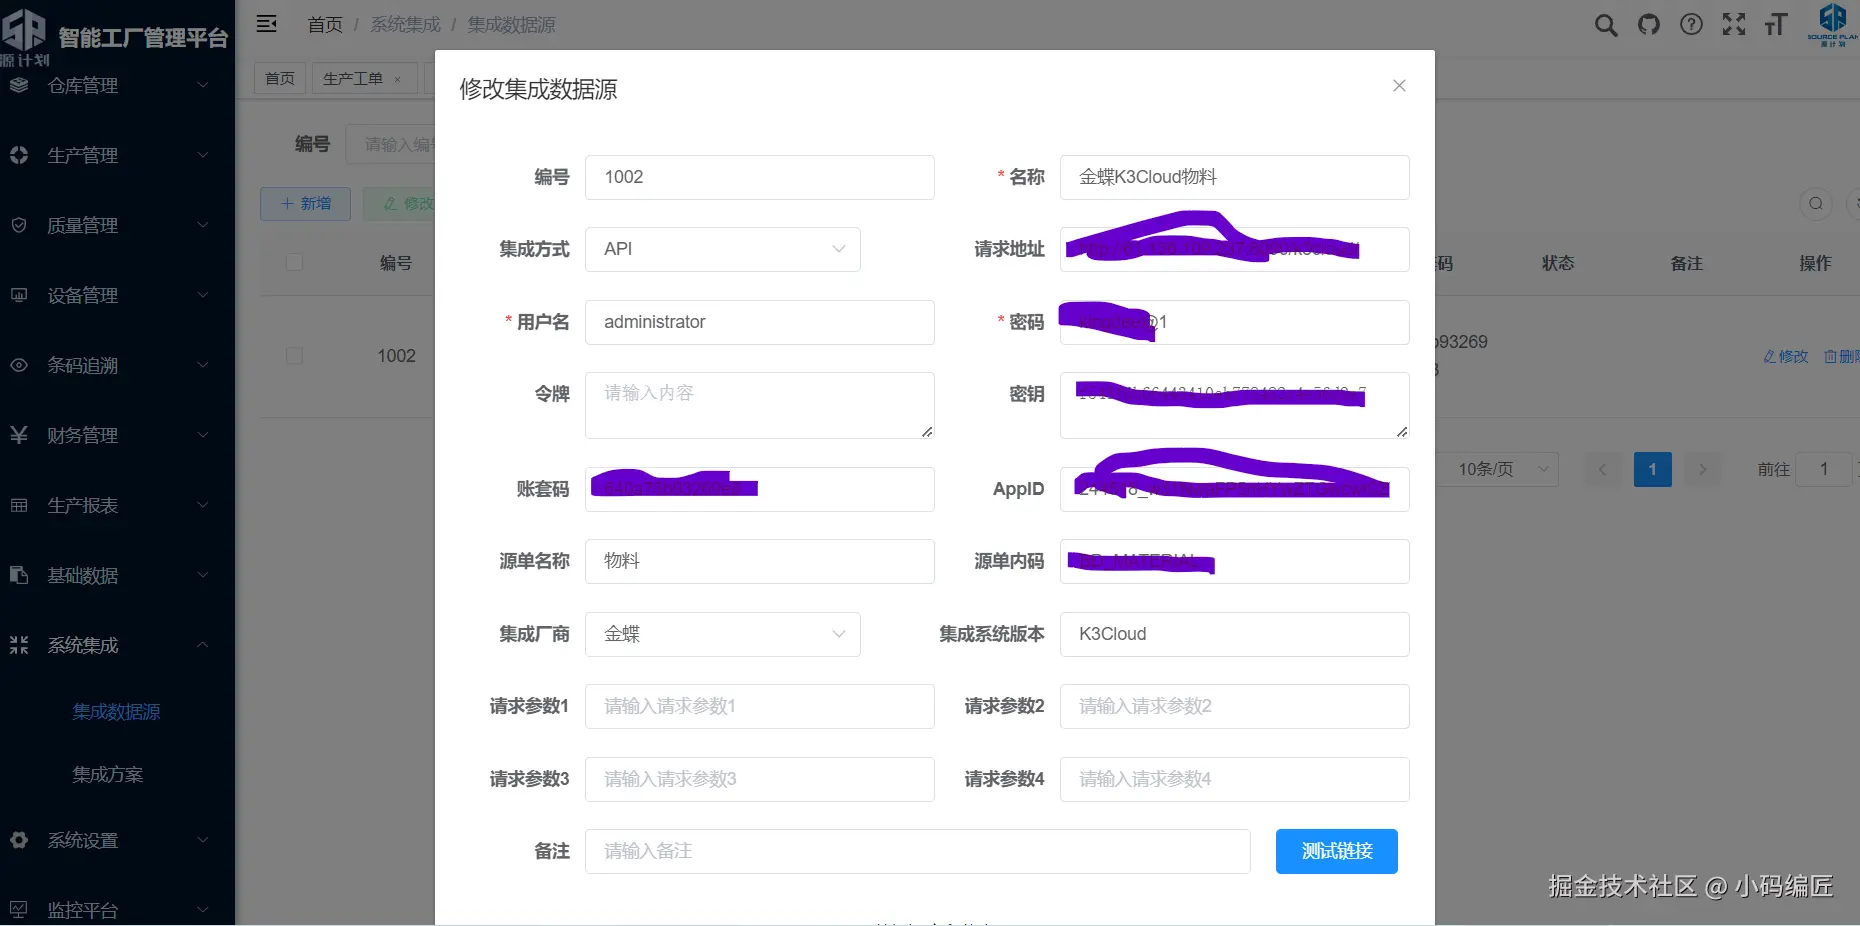Click the 生产管理 sidebar icon
Image resolution: width=1860 pixels, height=926 pixels.
click(19, 155)
